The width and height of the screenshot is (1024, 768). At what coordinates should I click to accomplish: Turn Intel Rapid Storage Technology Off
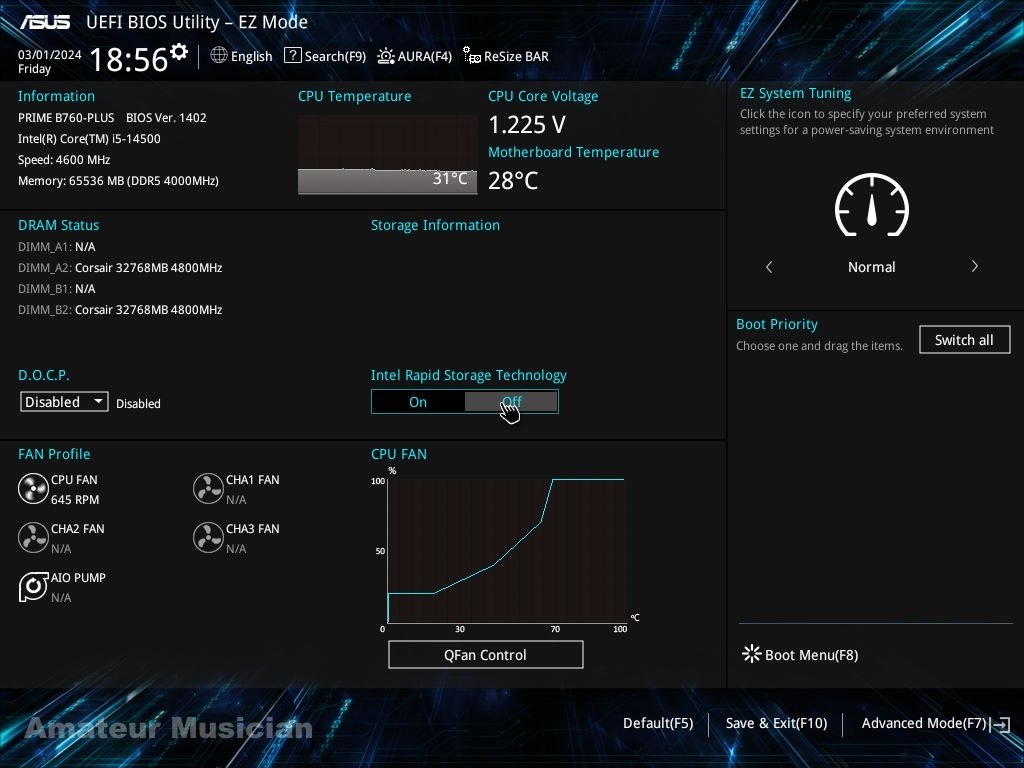511,402
